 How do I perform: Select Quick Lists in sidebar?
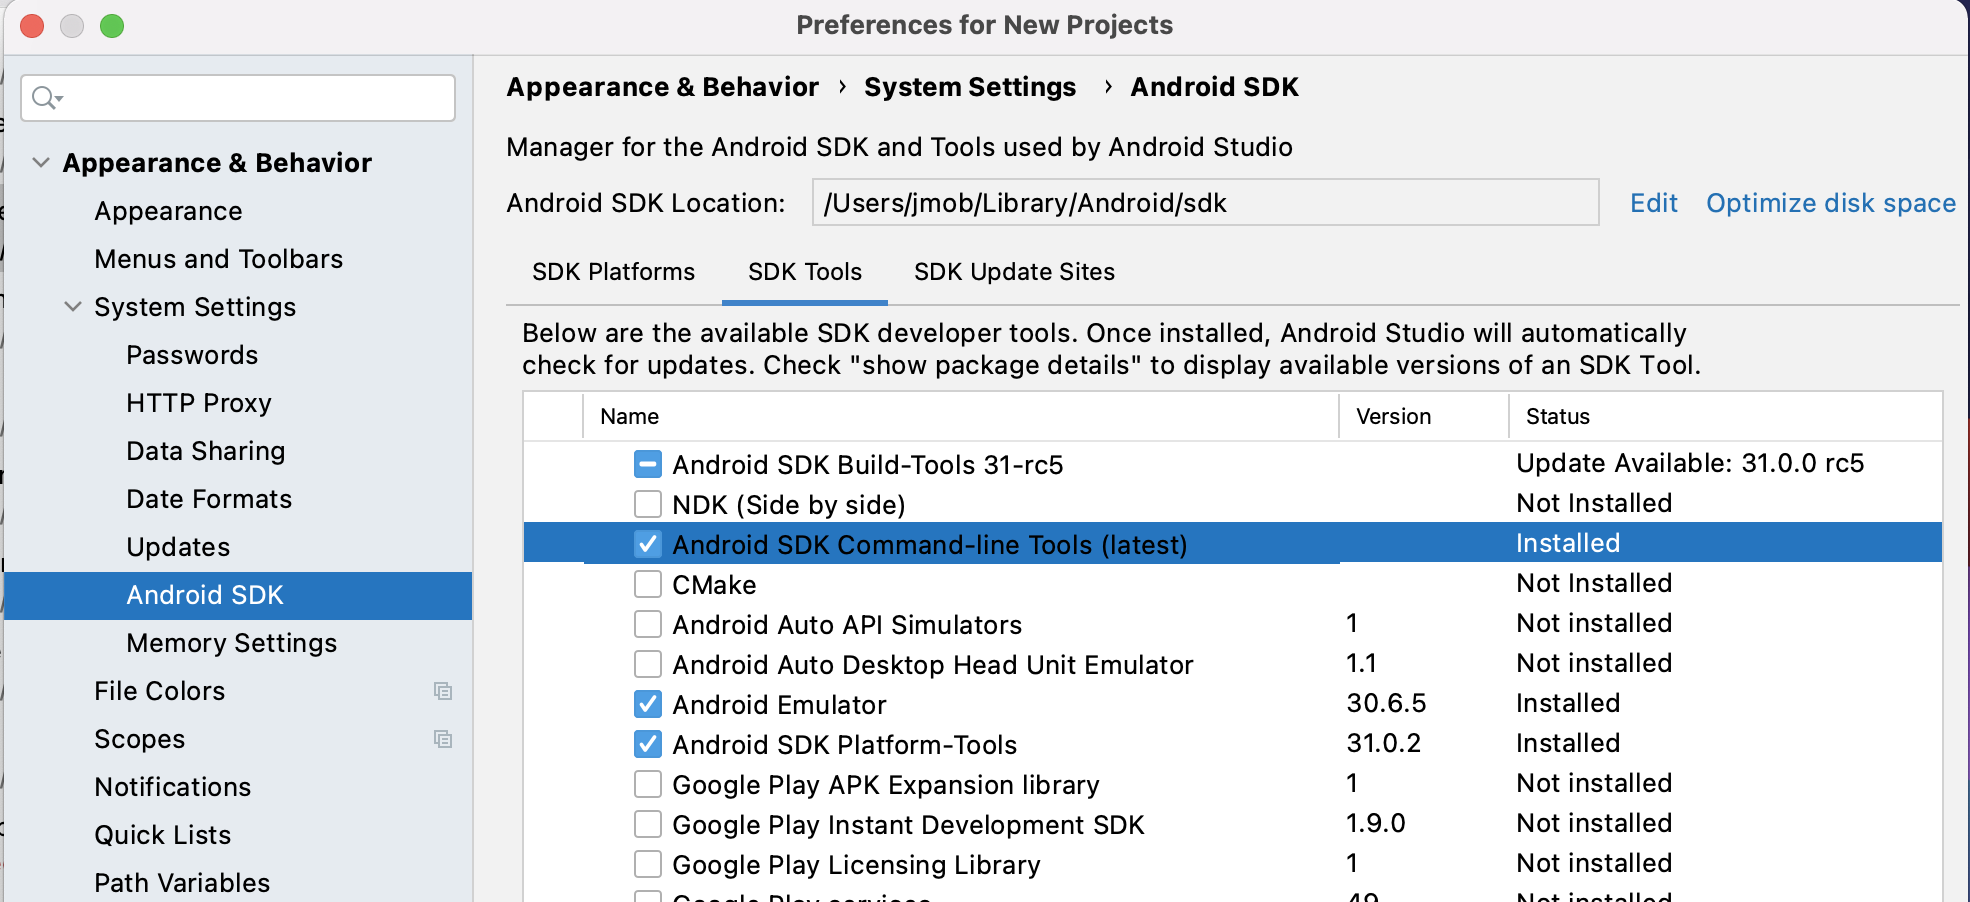click(162, 835)
